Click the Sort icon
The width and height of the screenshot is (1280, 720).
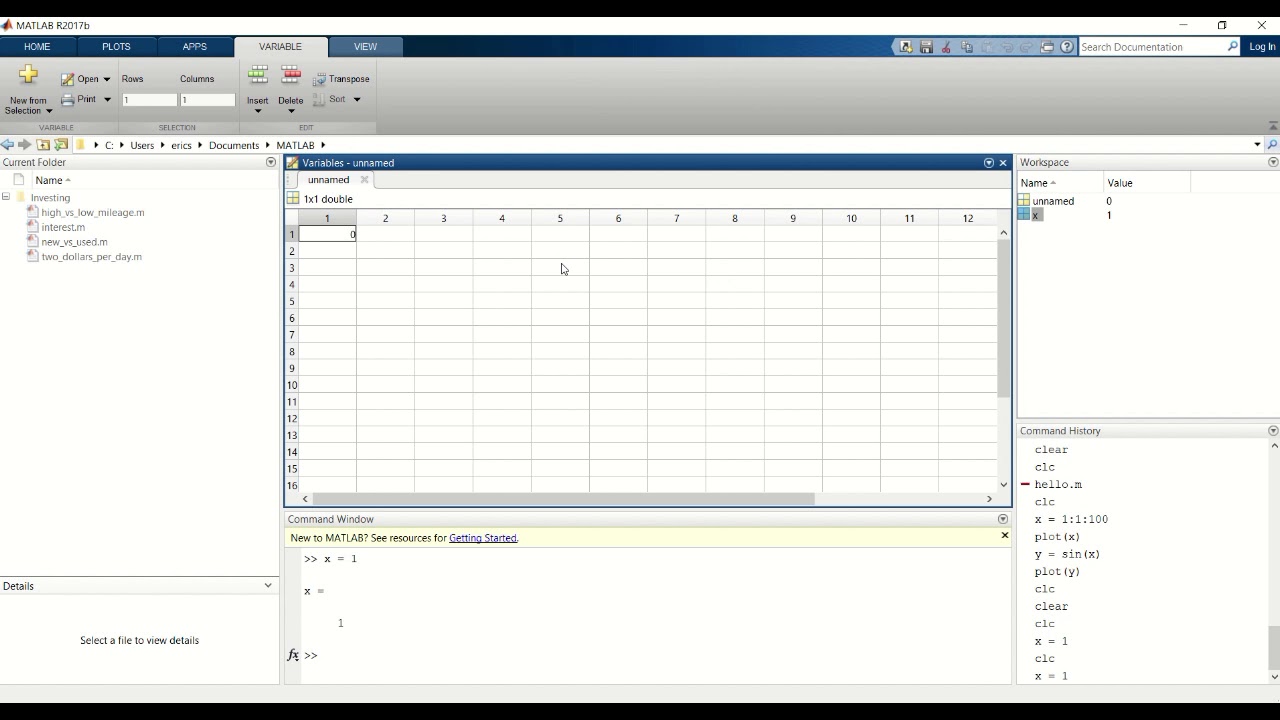point(319,99)
